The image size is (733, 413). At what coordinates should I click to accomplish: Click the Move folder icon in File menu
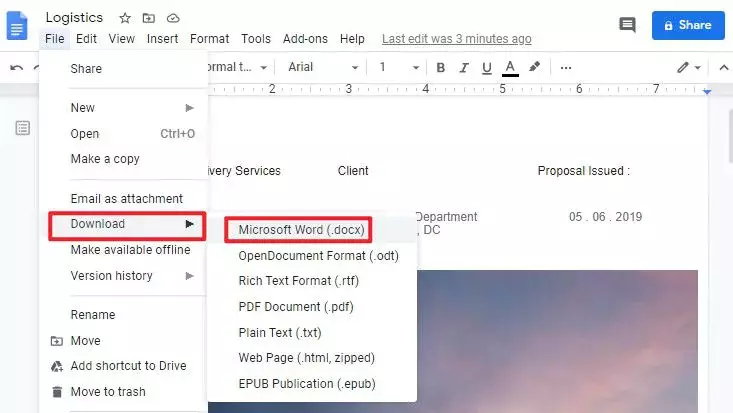(x=57, y=341)
